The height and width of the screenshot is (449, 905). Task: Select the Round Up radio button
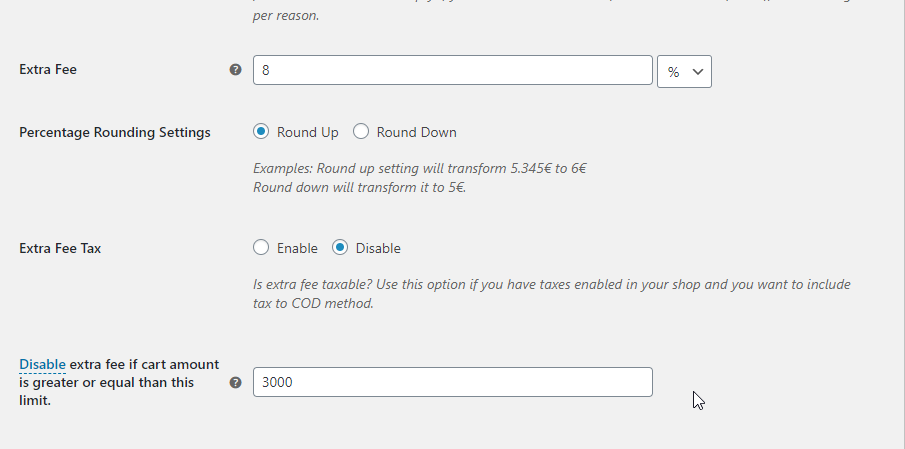261,132
